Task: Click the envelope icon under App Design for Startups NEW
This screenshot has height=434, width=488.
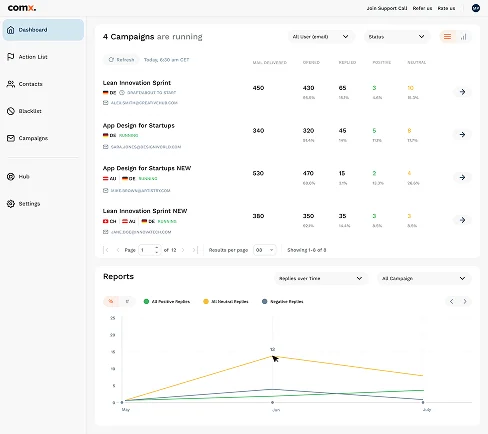Action: click(x=106, y=190)
